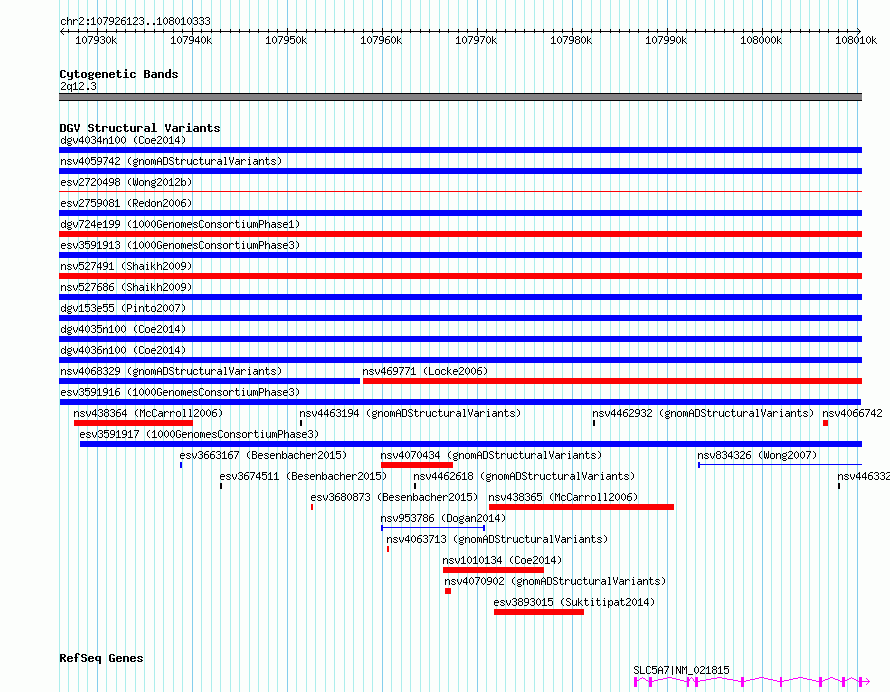
Task: Click nsv4068329 gnomAD variant label
Action: coord(171,371)
